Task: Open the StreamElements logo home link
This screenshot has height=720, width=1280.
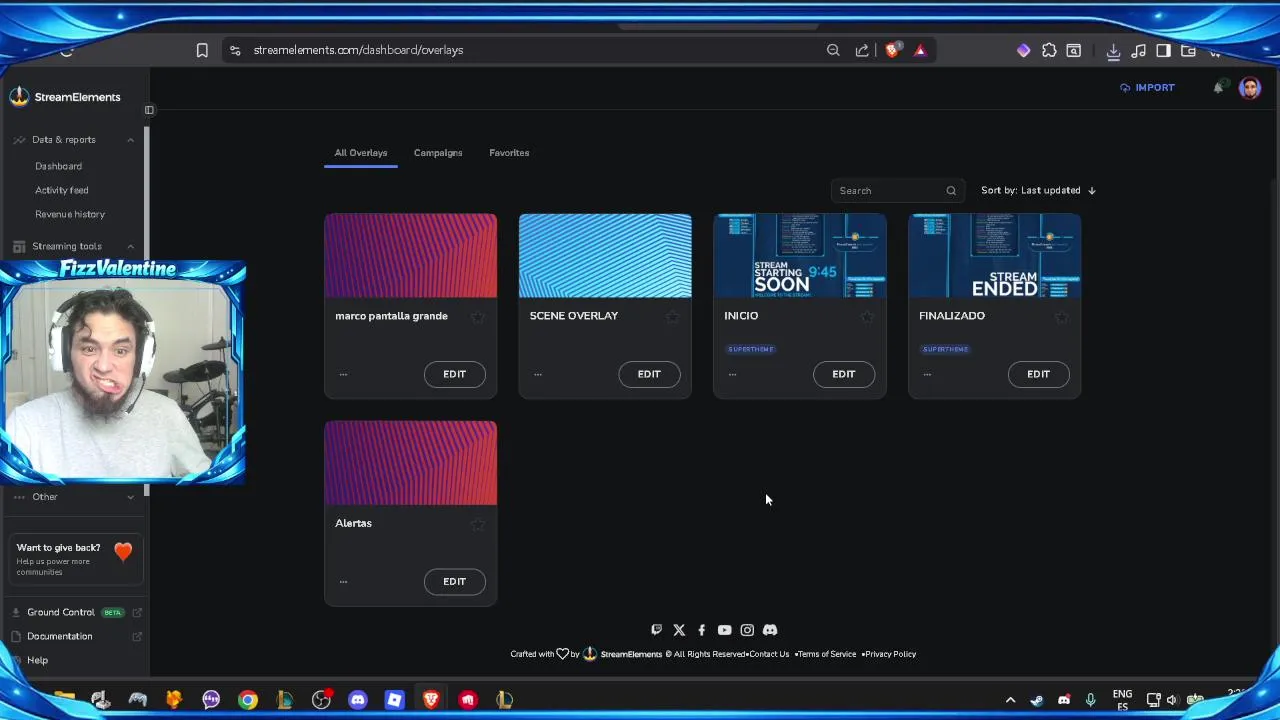Action: pyautogui.click(x=65, y=97)
